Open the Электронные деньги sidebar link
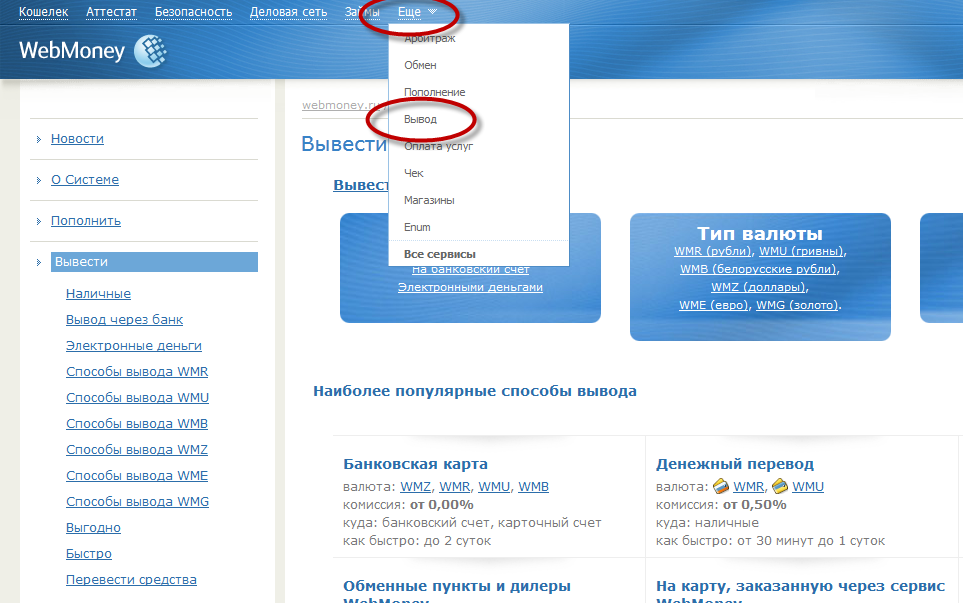 134,346
